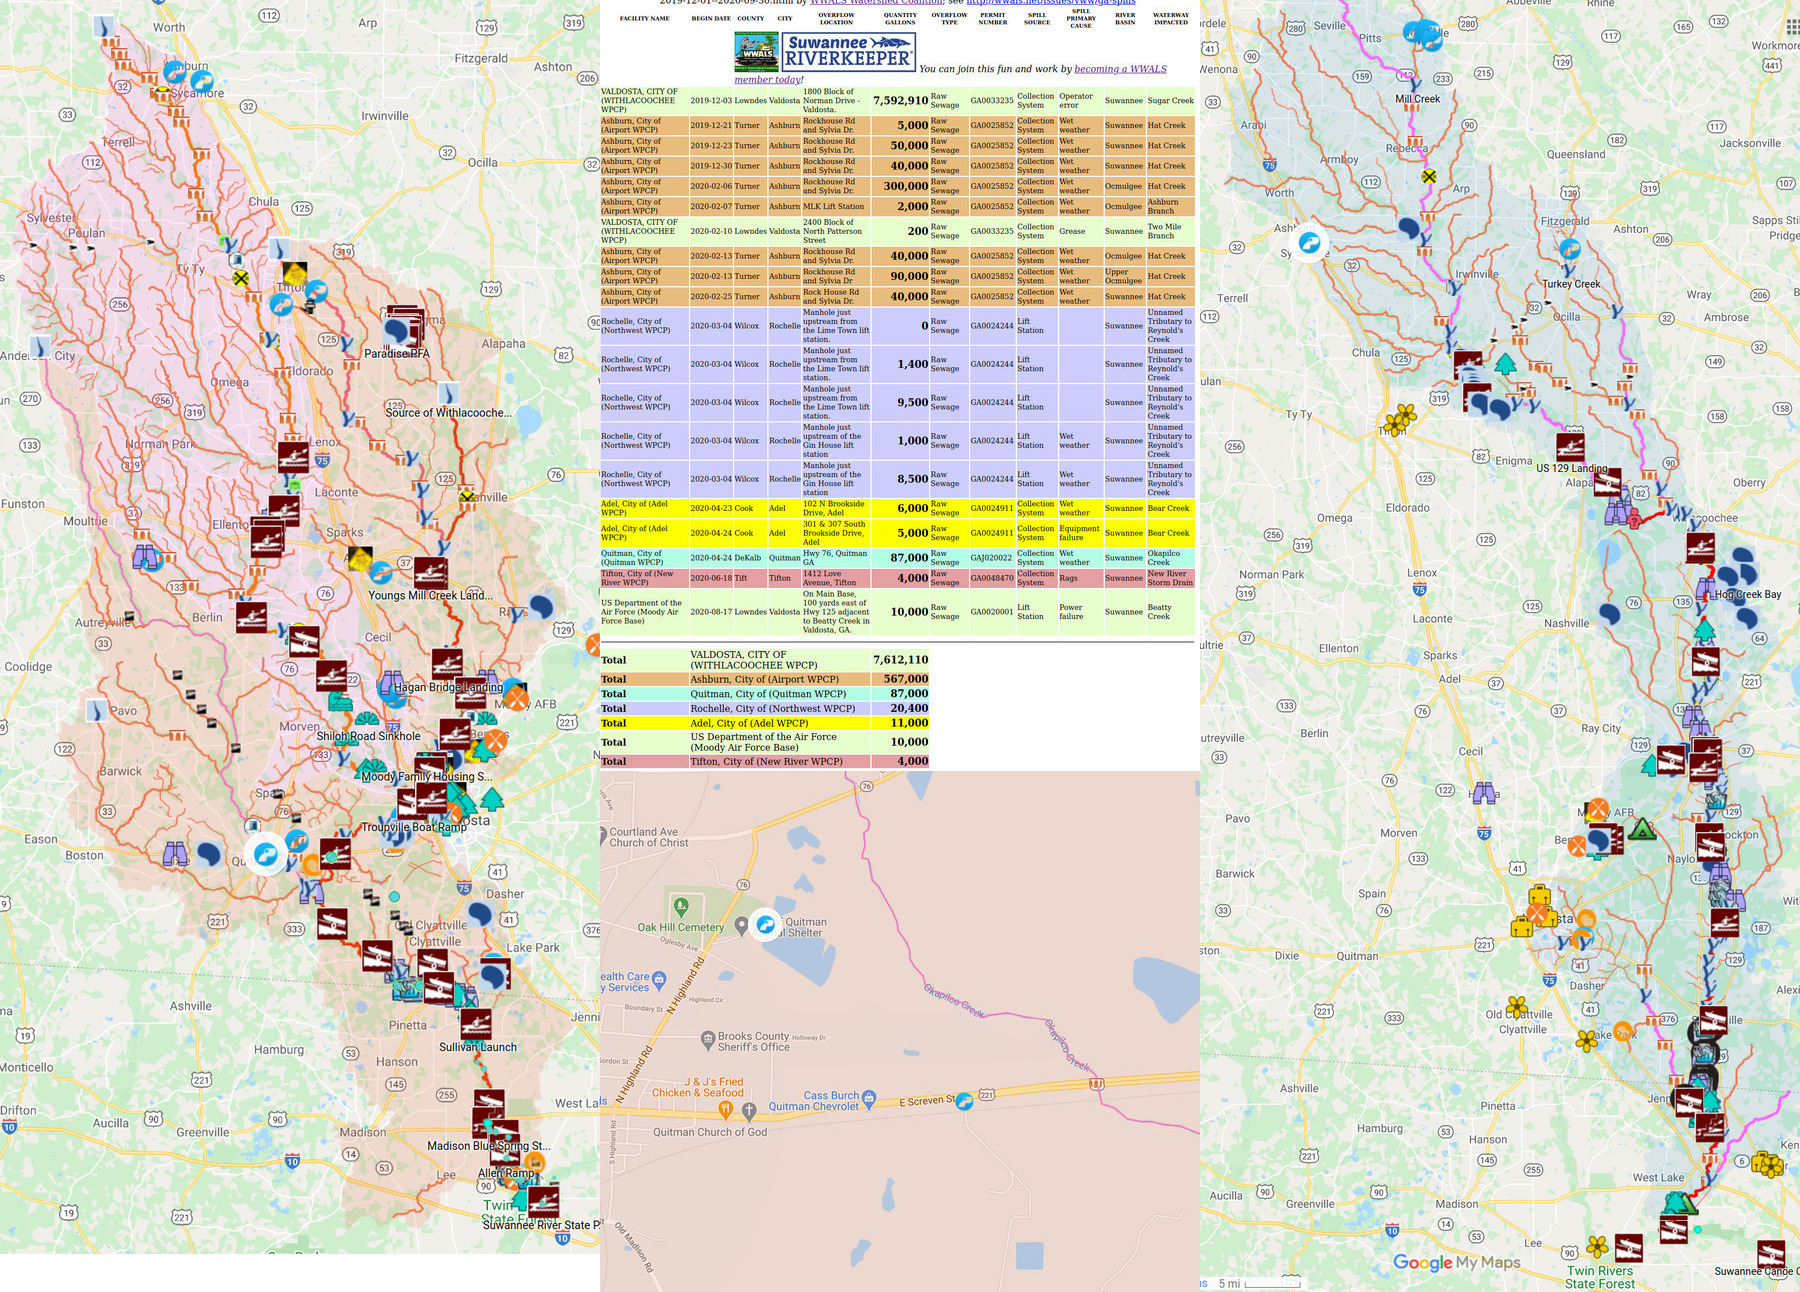Click the yellow railroad crossing marker near Rebecca
This screenshot has height=1292, width=1800.
pos(1429,176)
